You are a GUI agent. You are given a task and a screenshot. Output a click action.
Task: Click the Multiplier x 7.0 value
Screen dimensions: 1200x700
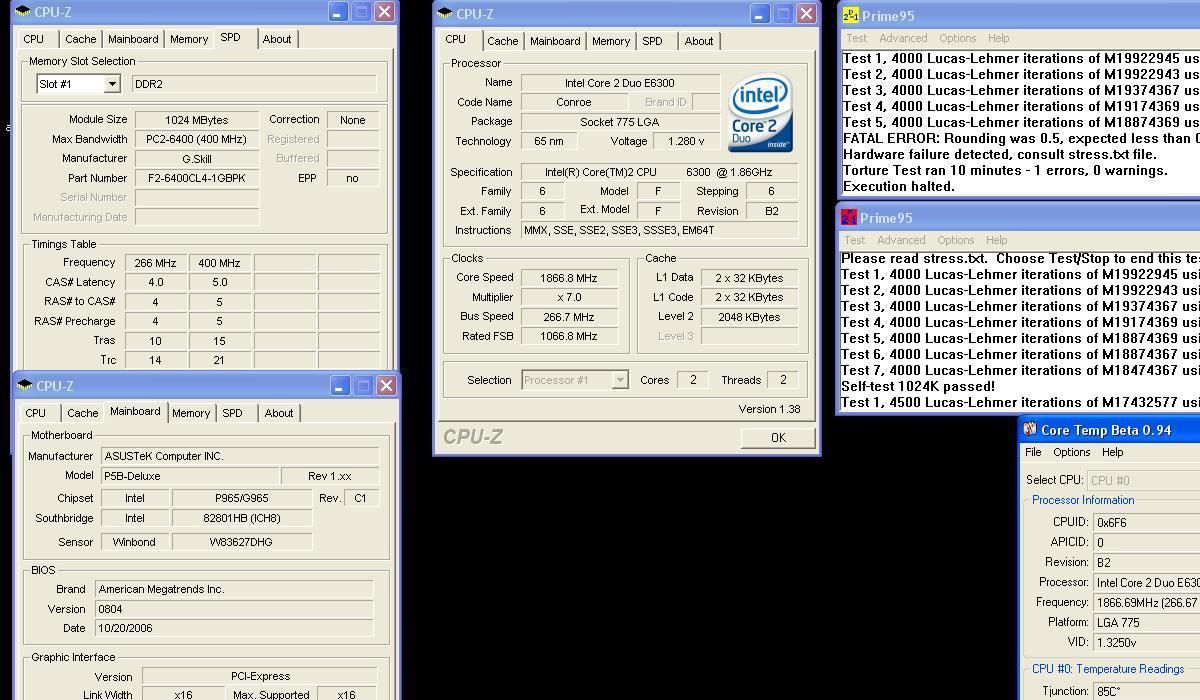pyautogui.click(x=569, y=297)
